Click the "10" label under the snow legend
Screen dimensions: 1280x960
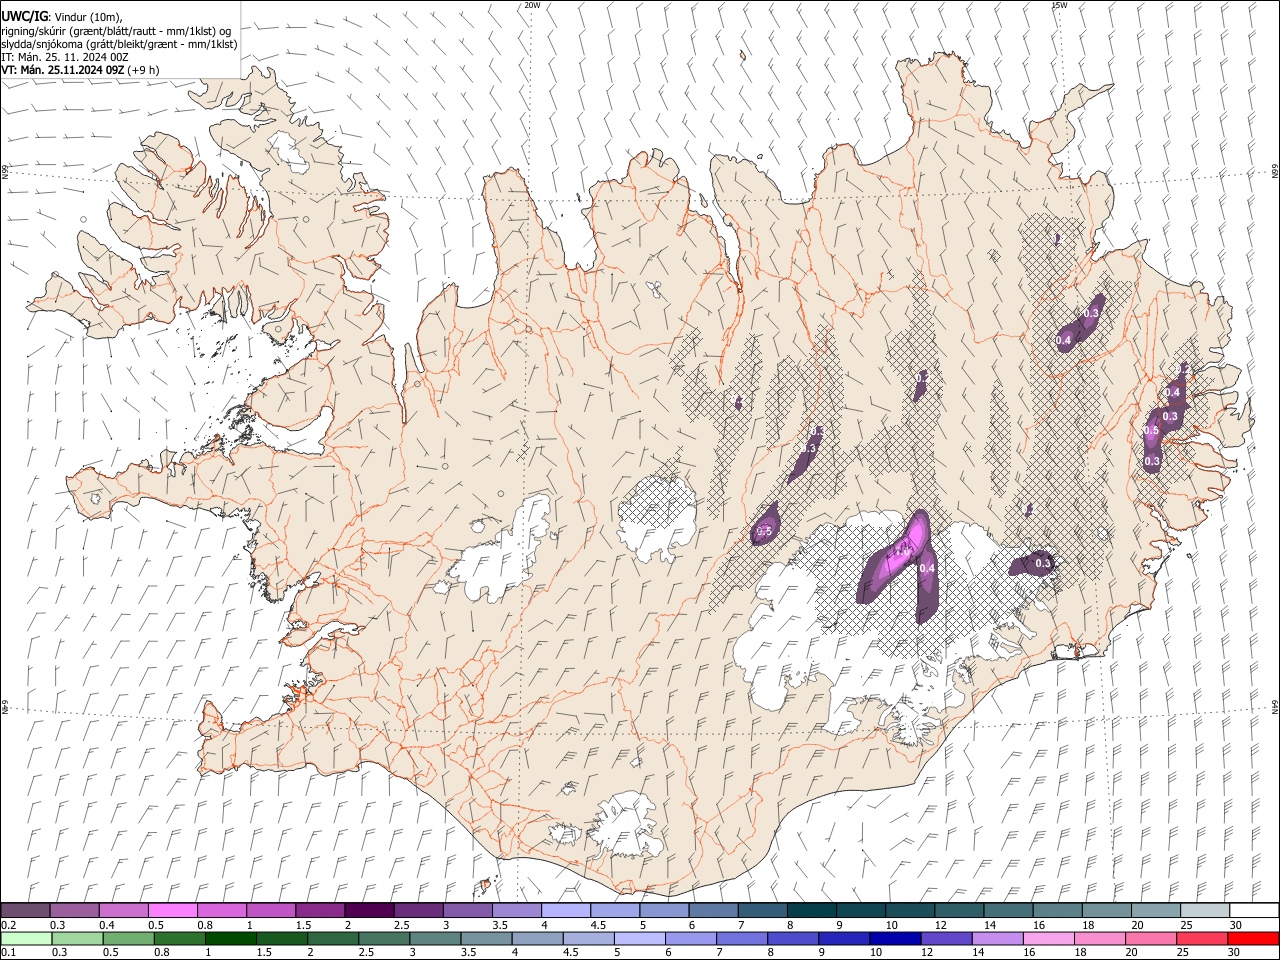(891, 925)
